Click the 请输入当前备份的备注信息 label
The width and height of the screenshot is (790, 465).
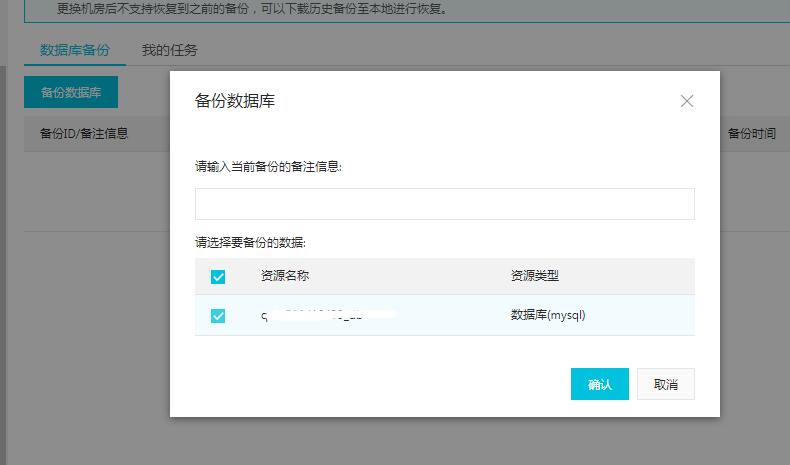(x=268, y=167)
